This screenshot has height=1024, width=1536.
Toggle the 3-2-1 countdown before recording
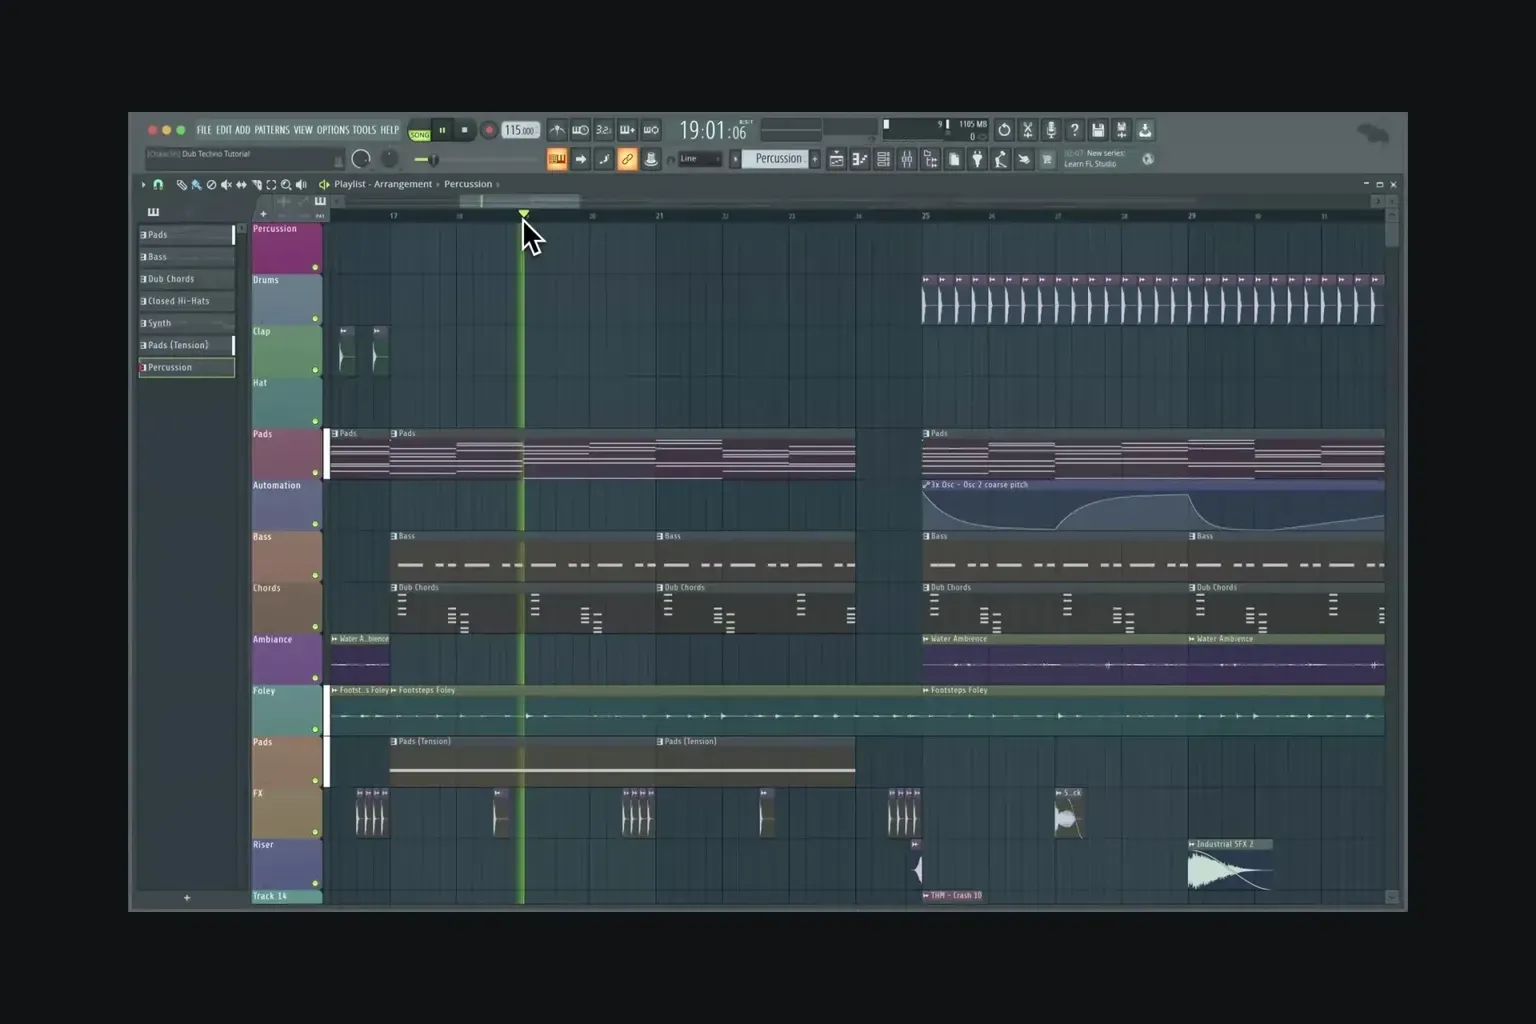[x=603, y=130]
